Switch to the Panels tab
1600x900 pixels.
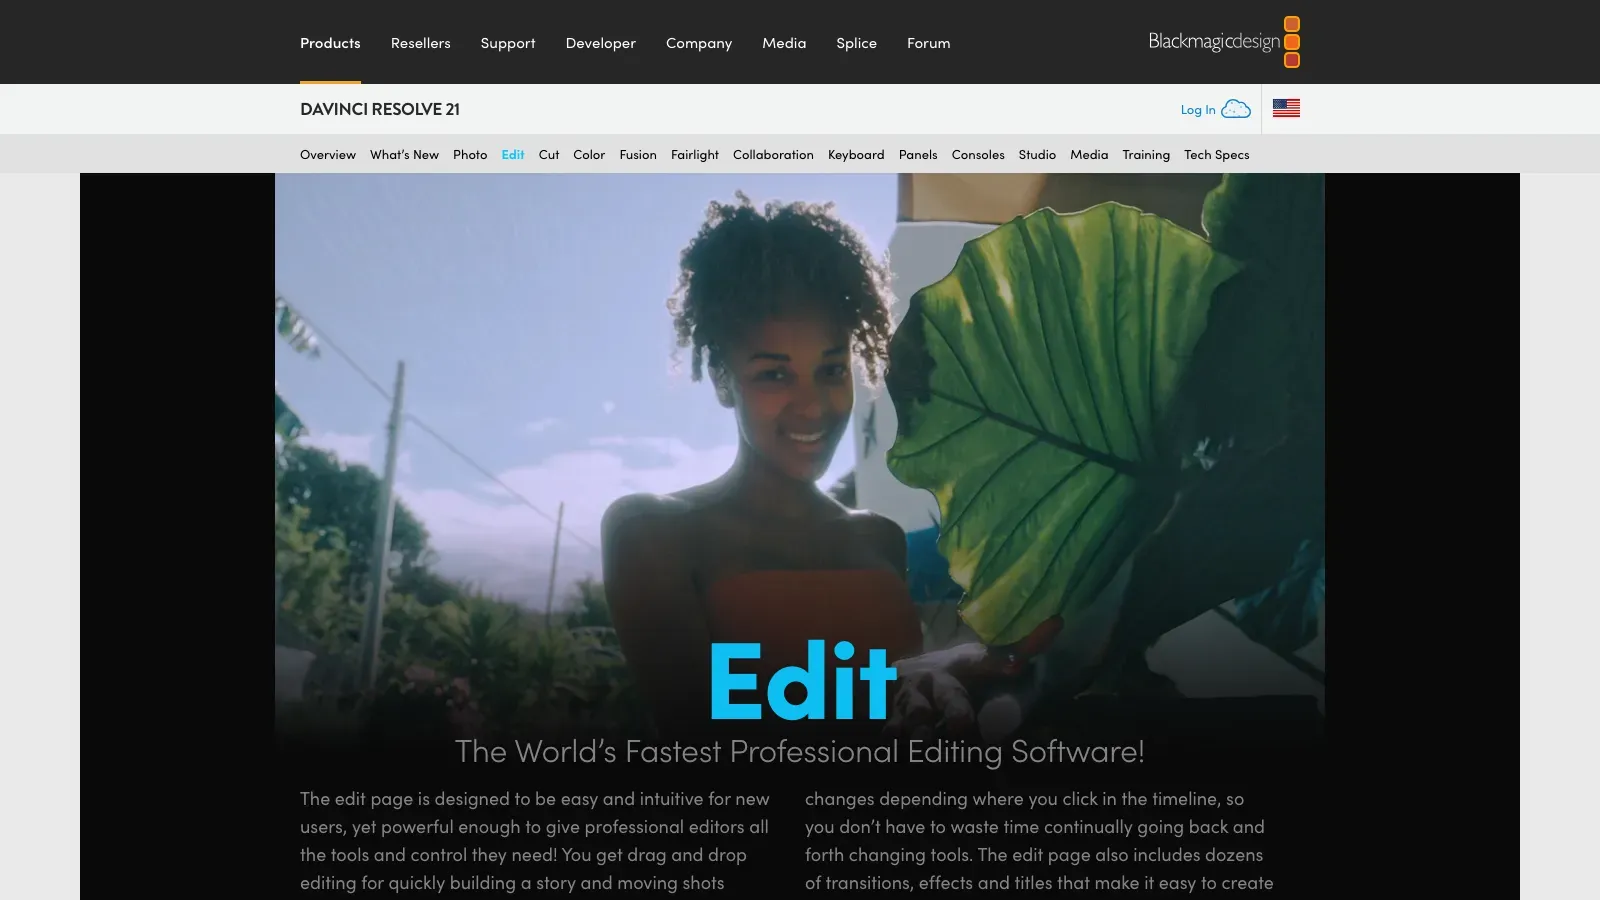(918, 155)
